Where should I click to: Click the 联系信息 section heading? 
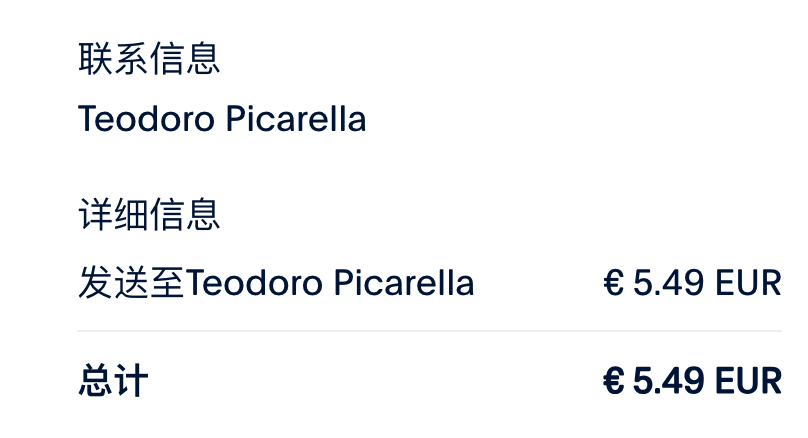click(149, 59)
